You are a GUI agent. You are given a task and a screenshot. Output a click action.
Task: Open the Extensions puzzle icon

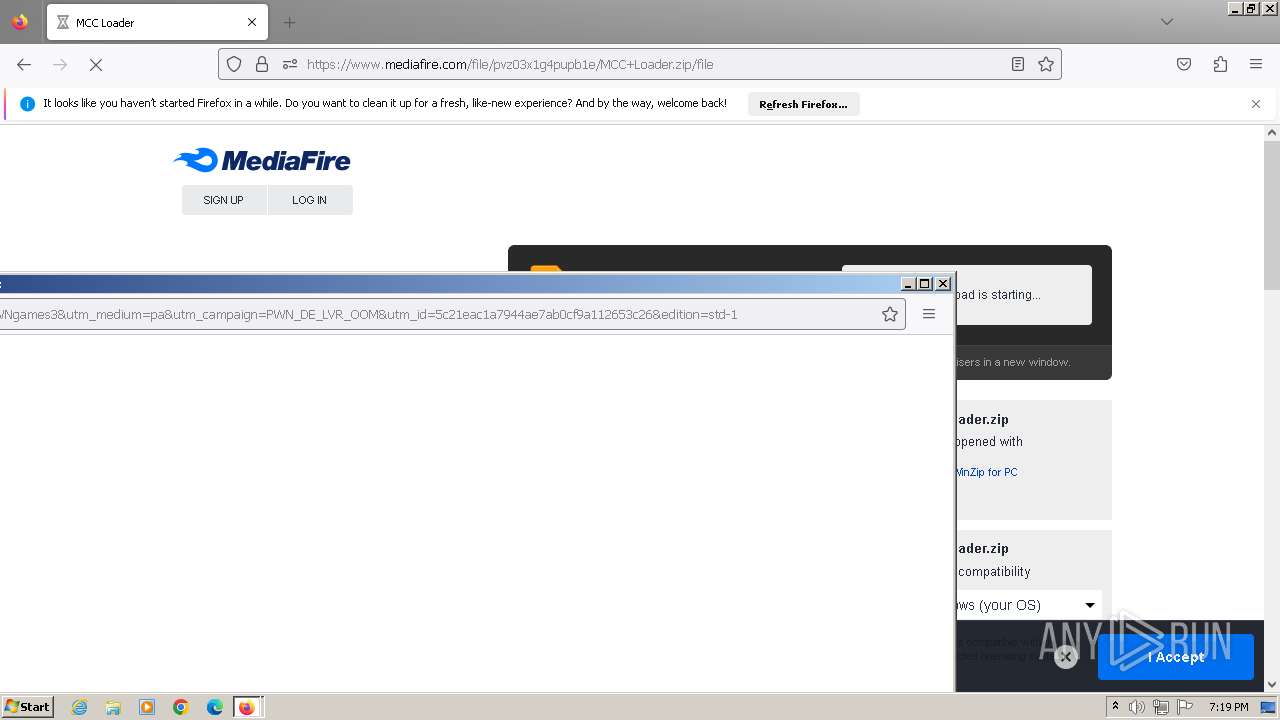[x=1220, y=64]
